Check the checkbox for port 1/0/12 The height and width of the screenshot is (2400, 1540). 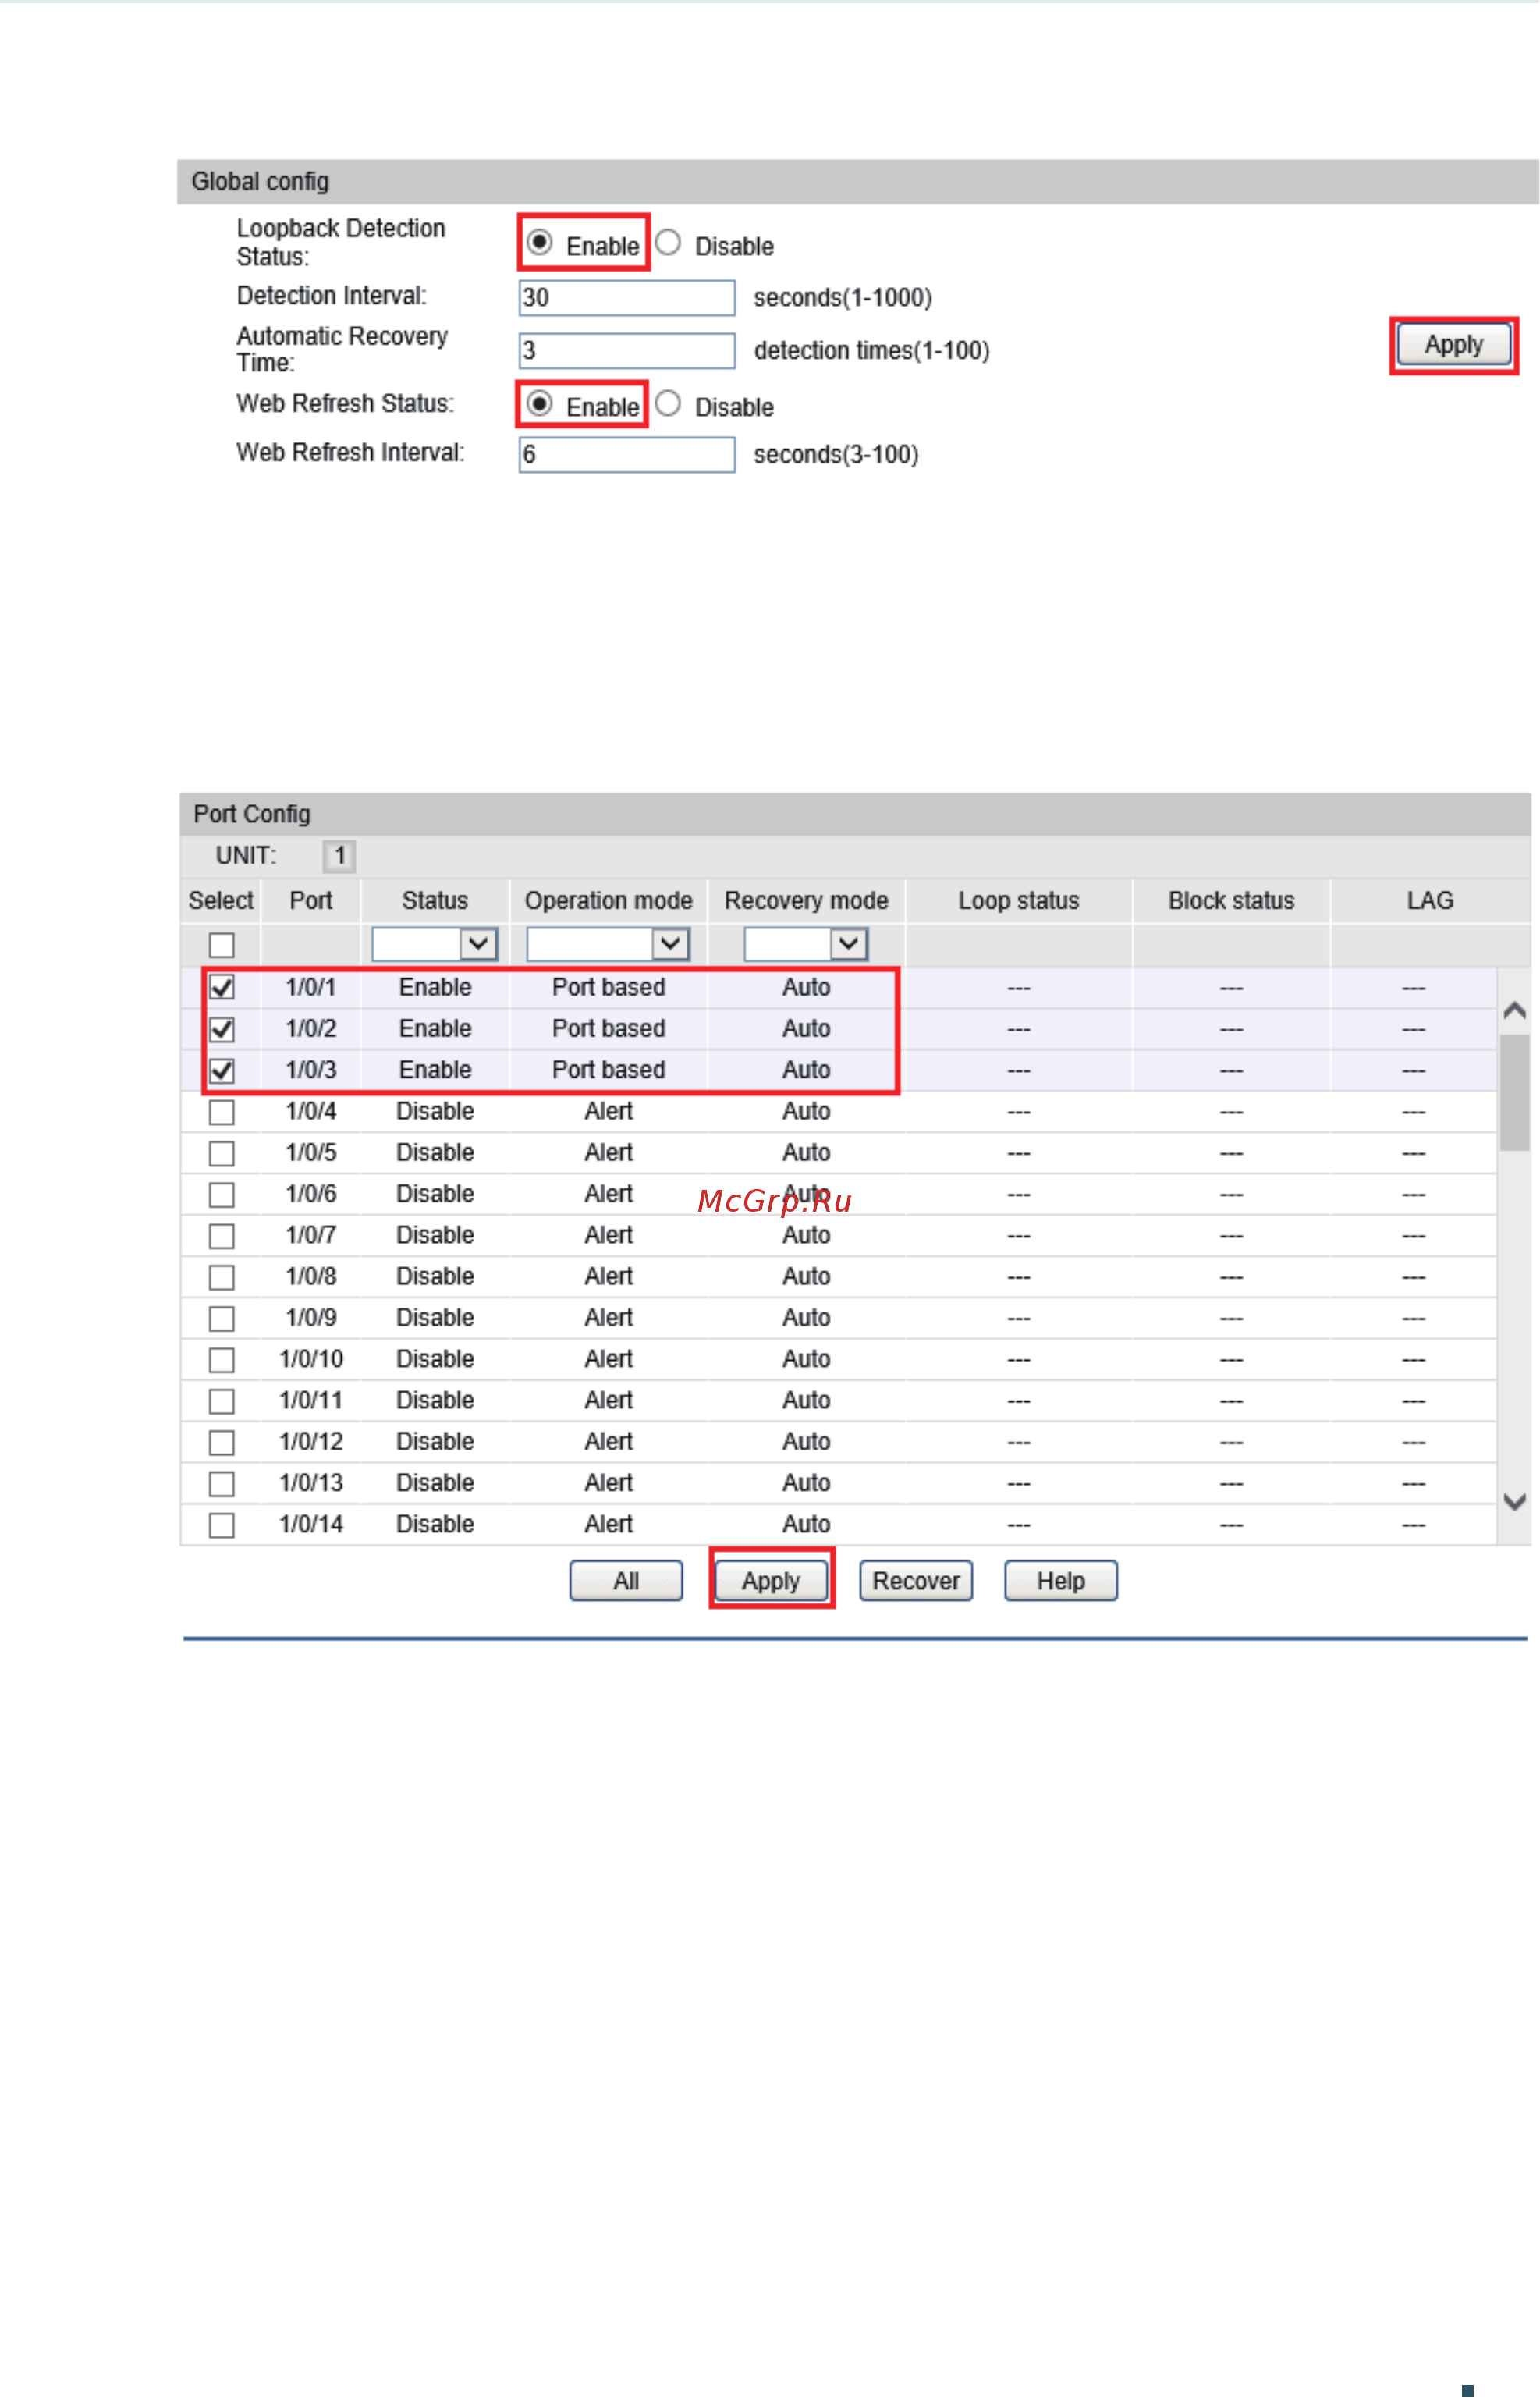click(222, 1442)
